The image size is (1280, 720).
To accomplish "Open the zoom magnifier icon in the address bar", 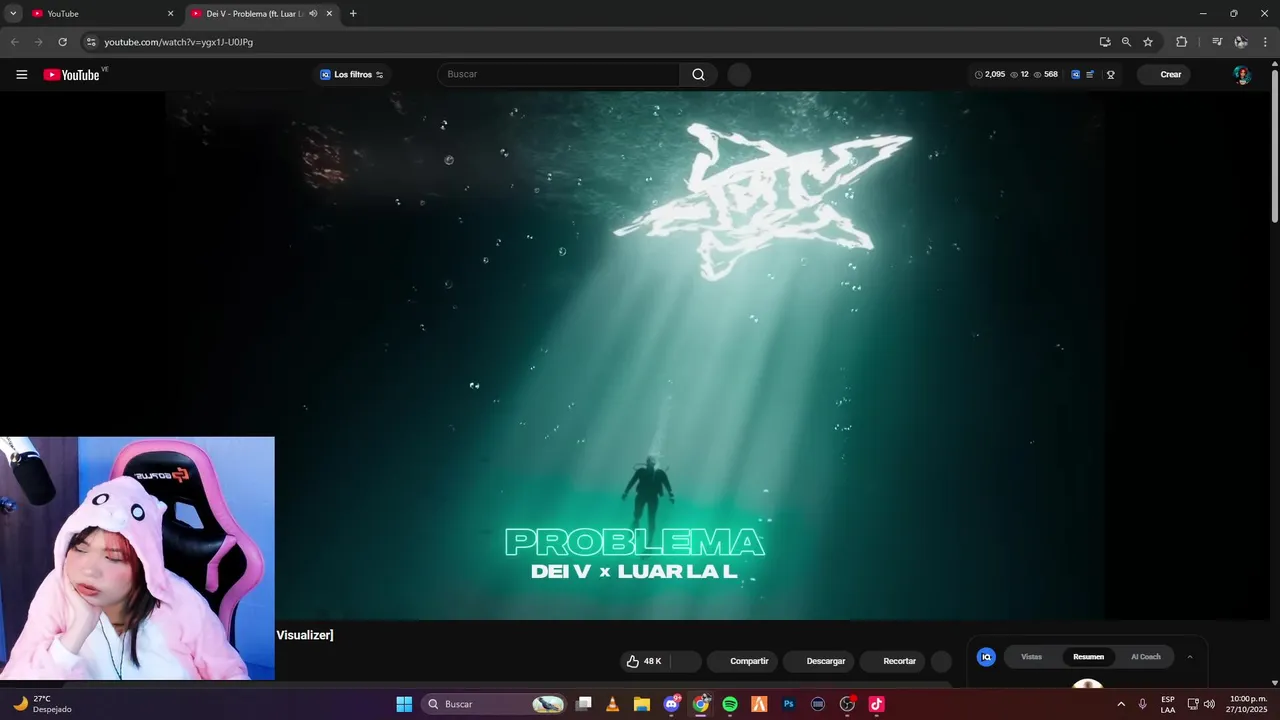I will [1126, 42].
